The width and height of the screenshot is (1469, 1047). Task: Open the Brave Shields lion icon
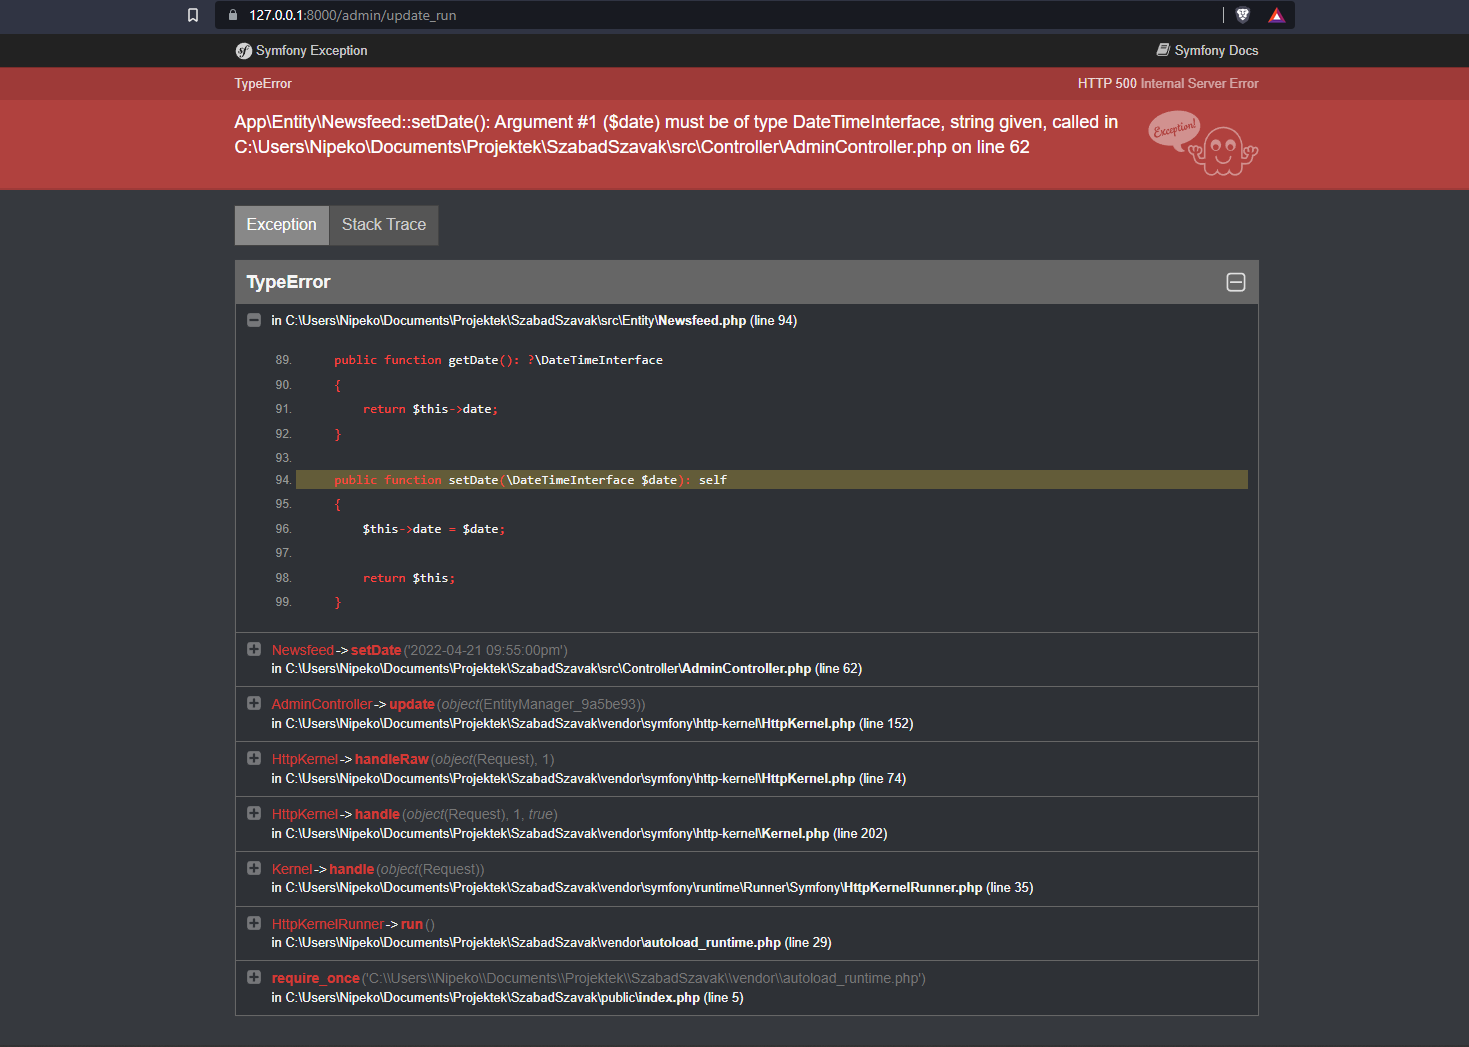pyautogui.click(x=1243, y=15)
